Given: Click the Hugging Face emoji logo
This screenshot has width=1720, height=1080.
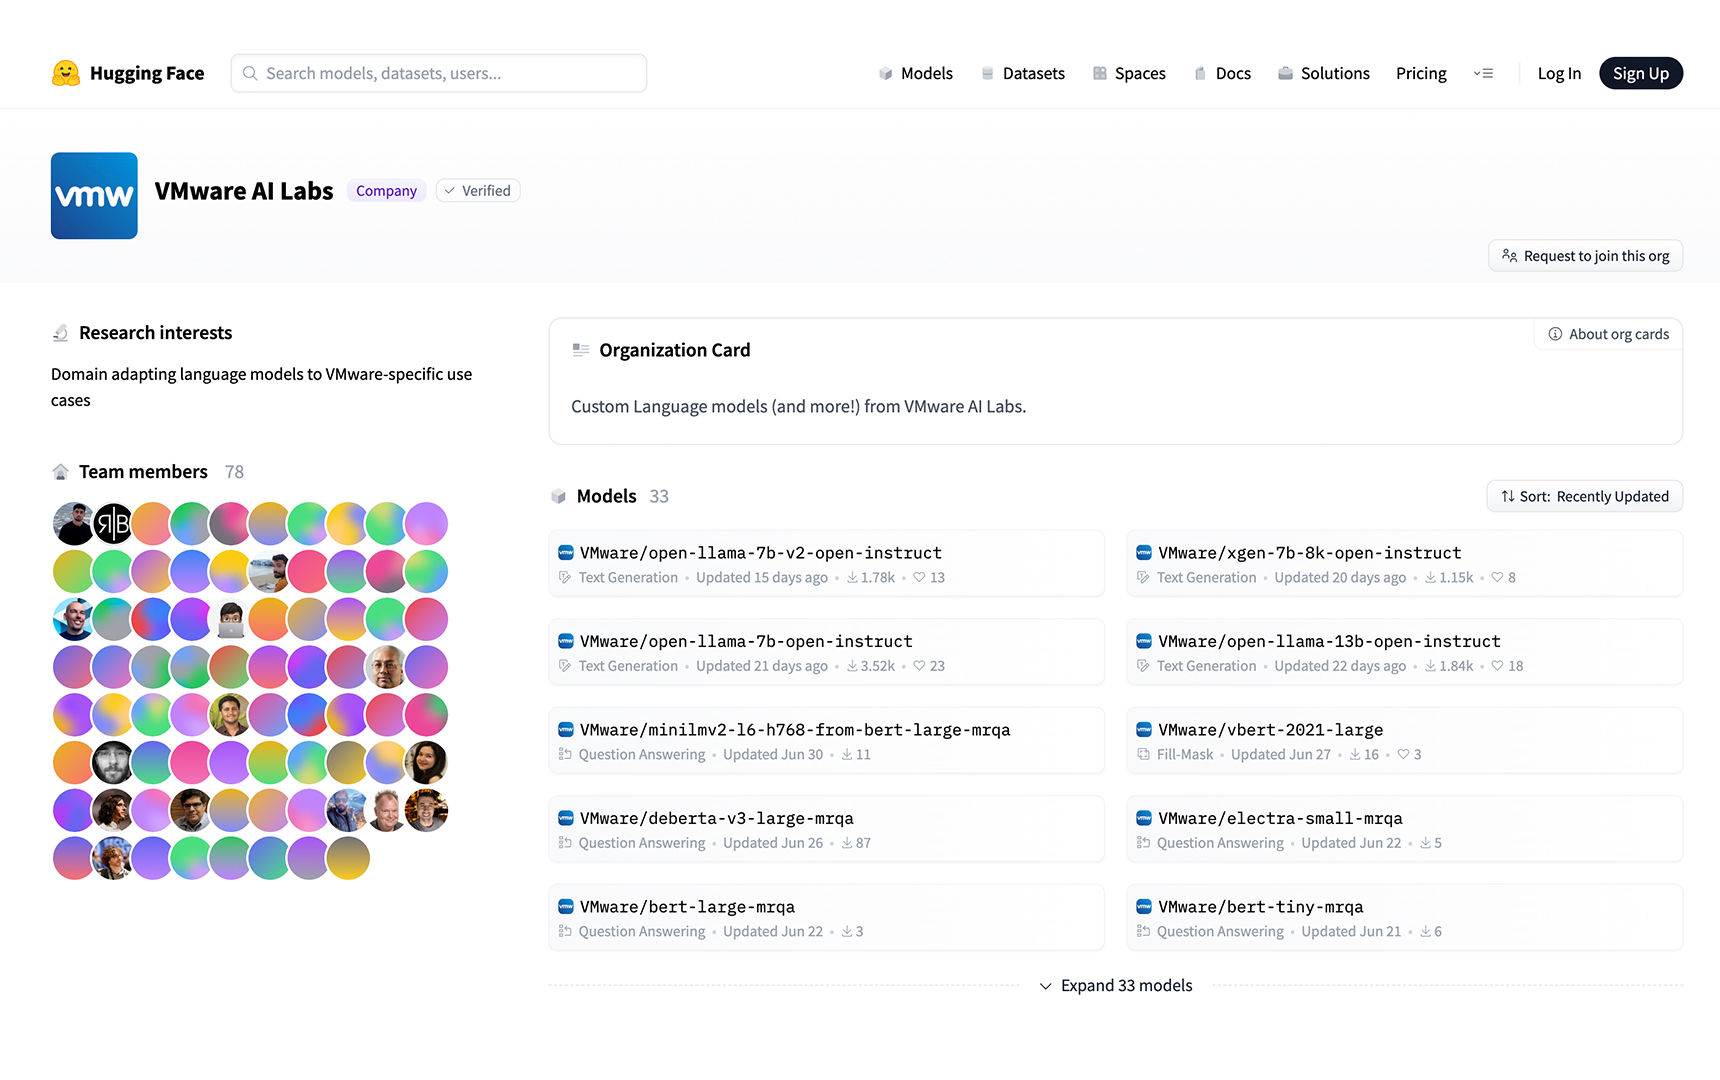Looking at the screenshot, I should pos(66,73).
